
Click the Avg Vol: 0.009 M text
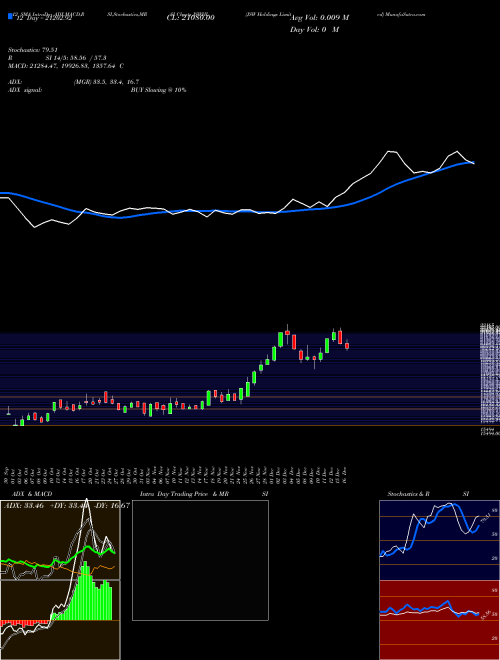click(319, 17)
